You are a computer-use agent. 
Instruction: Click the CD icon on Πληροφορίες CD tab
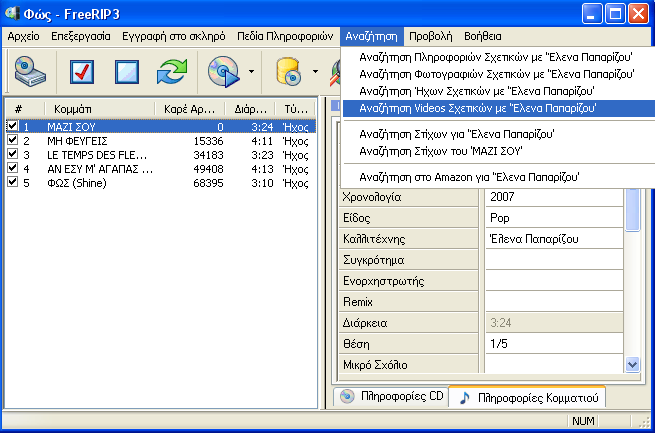point(347,396)
